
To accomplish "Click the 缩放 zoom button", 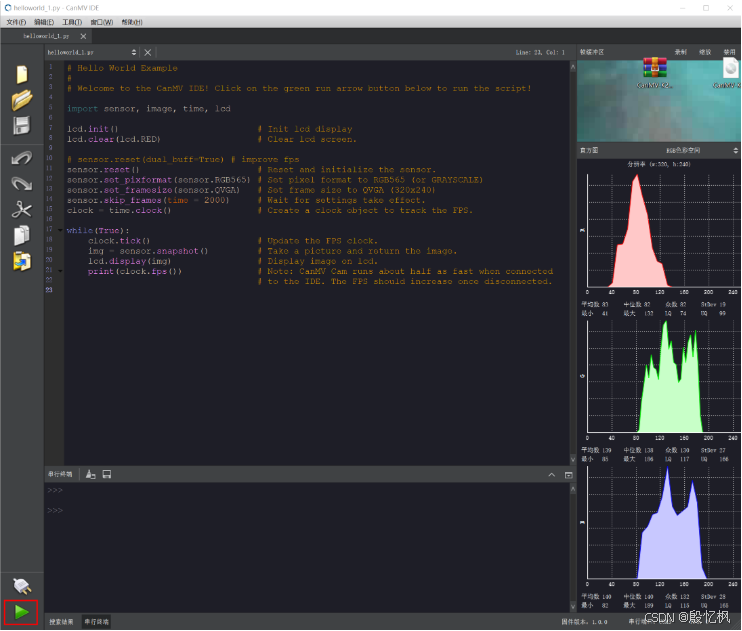I will [705, 52].
